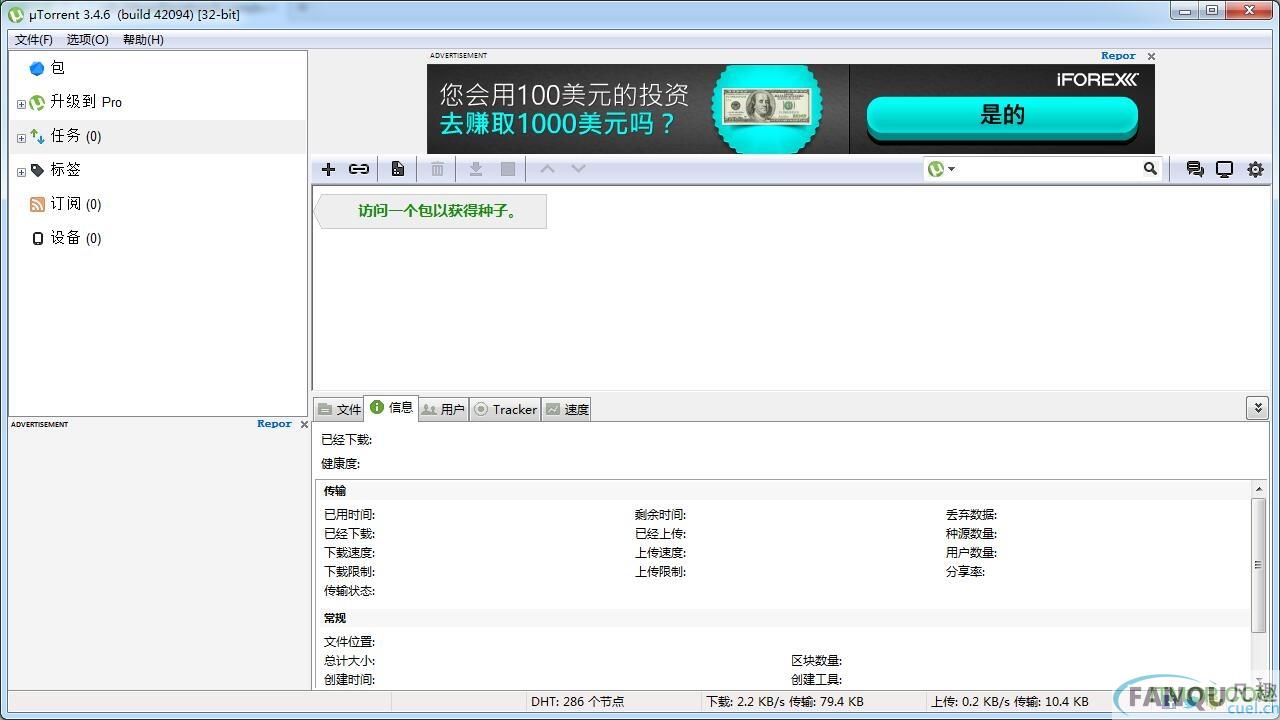Open the 选项(O) menu
This screenshot has width=1280, height=720.
(x=88, y=39)
